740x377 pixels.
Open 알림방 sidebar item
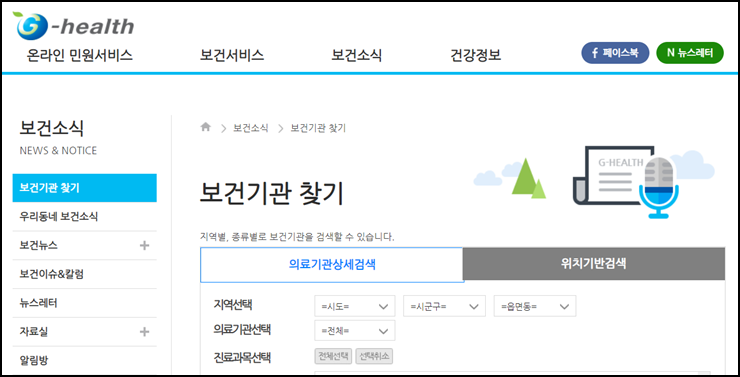(84, 361)
